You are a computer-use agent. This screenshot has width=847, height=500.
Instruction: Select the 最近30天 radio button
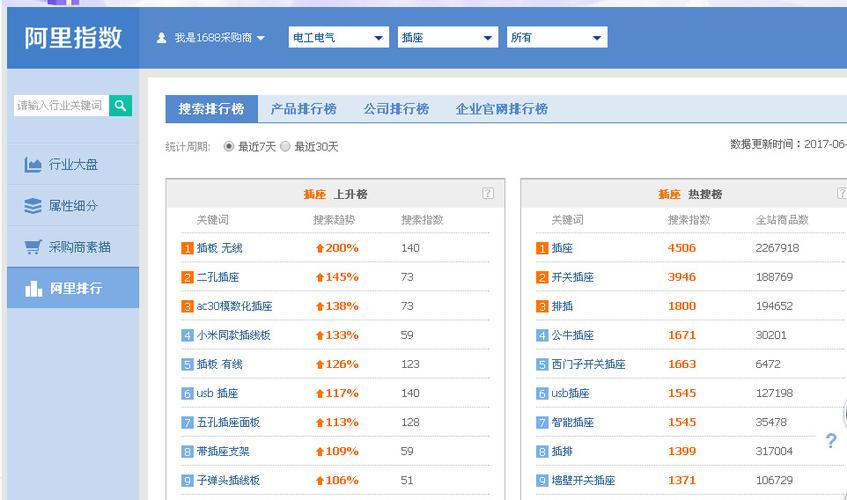pos(285,146)
